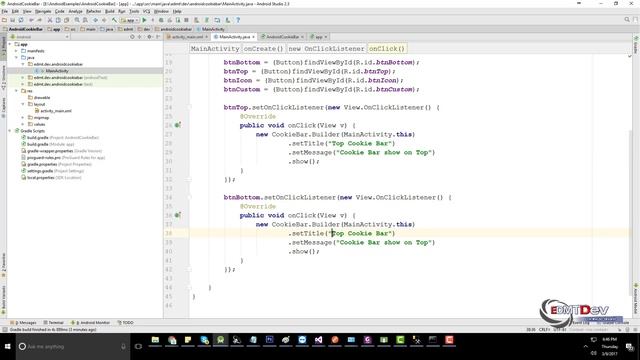This screenshot has width=640, height=360.
Task: Open the Terminal tool window
Action: 54,322
